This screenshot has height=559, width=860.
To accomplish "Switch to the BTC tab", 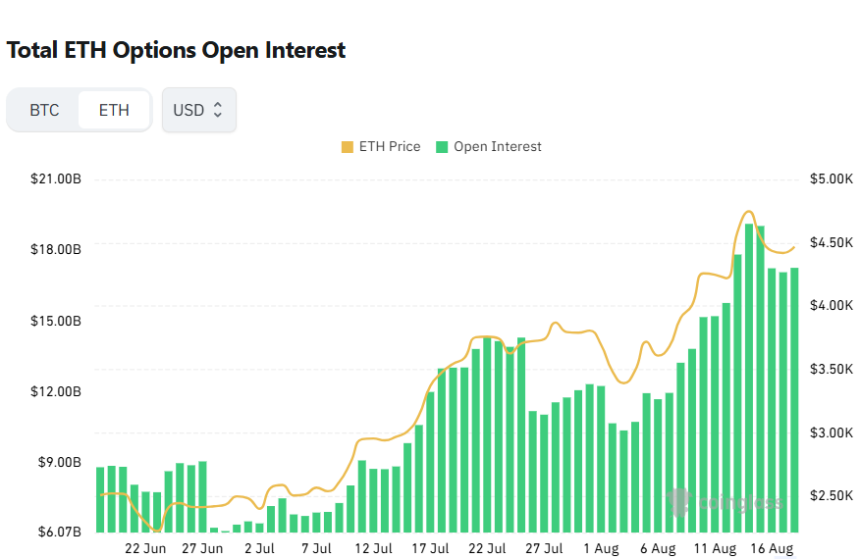I will [44, 110].
